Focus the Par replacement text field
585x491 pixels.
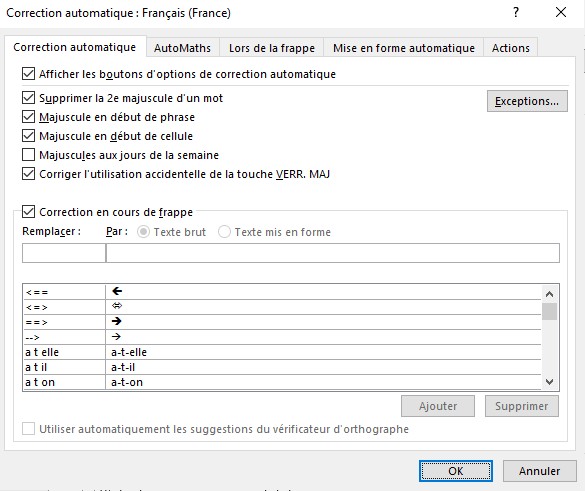(333, 253)
